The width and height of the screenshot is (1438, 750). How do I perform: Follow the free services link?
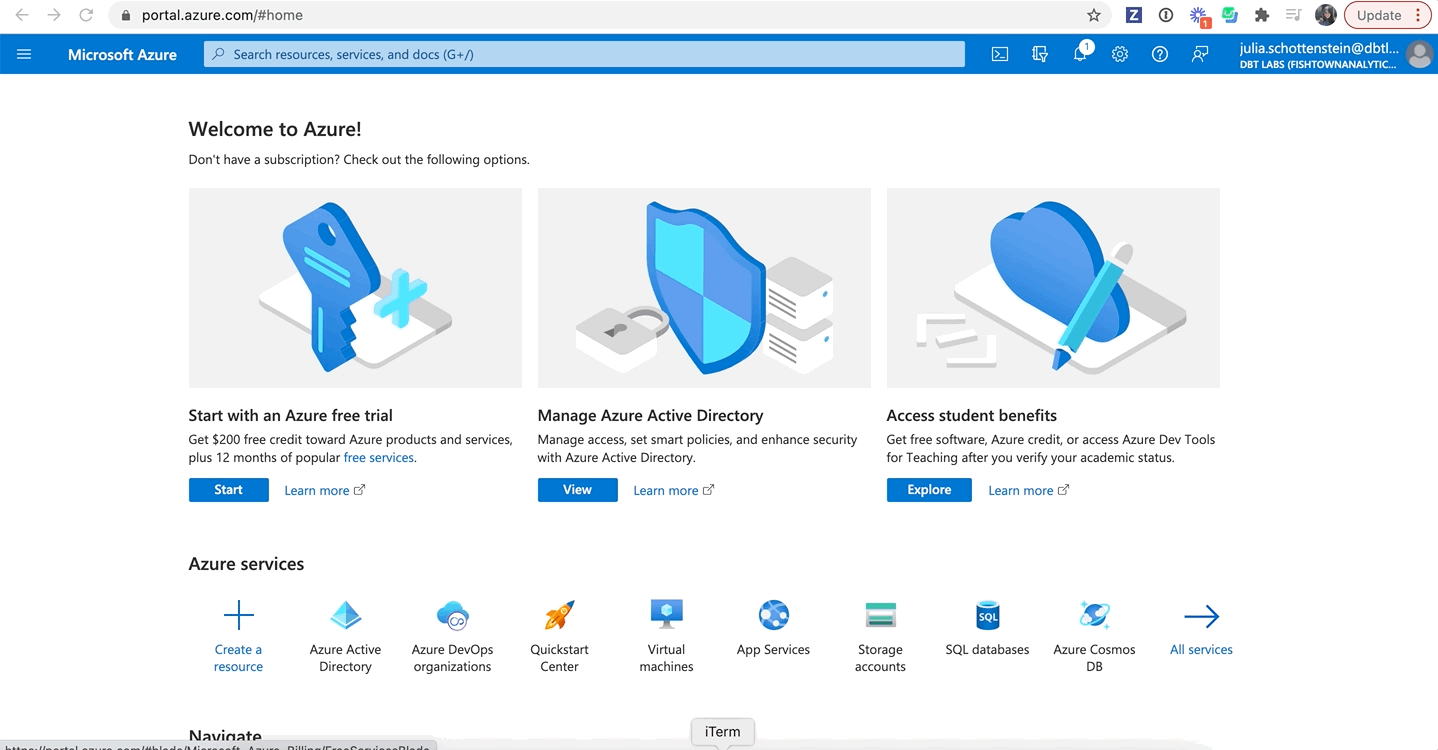[x=378, y=458]
